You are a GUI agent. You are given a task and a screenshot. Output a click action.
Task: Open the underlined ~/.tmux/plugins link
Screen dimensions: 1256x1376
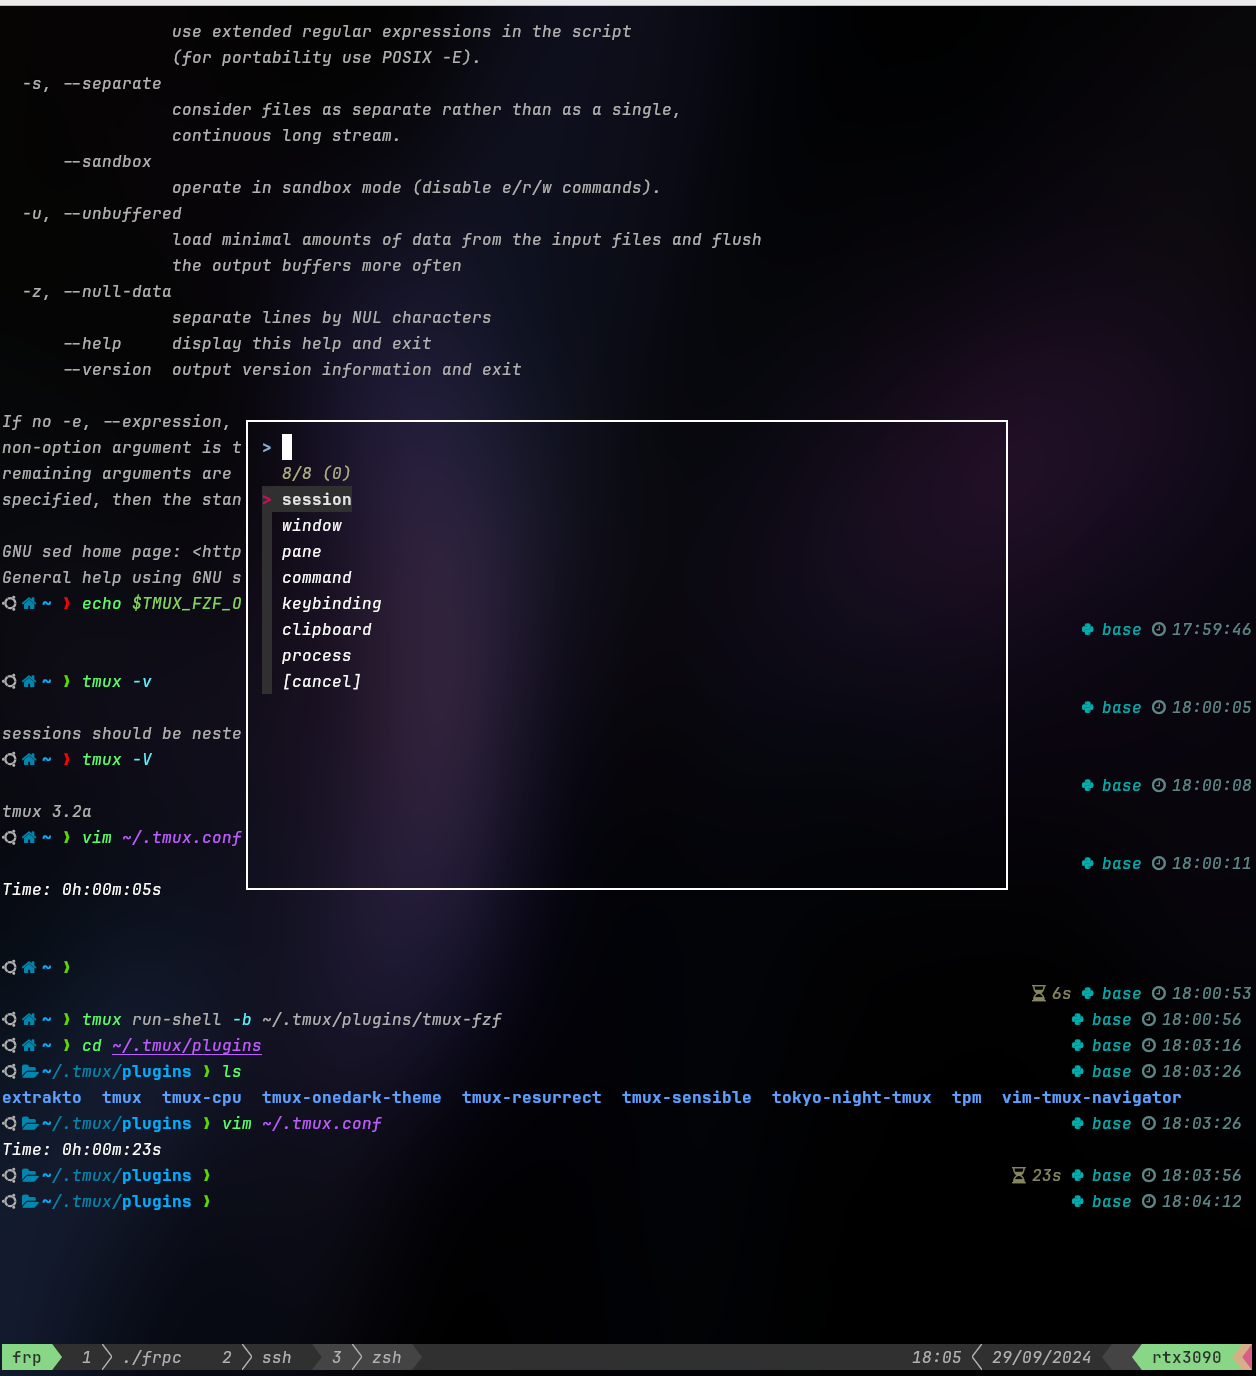(186, 1045)
